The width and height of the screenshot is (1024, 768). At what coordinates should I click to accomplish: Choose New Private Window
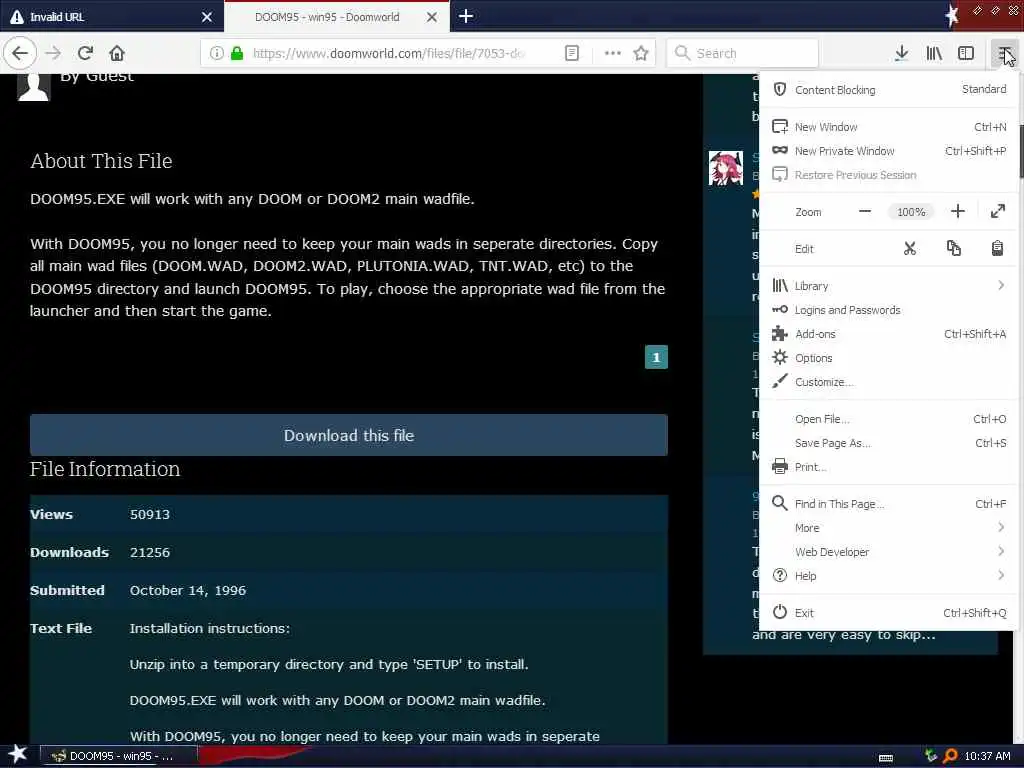[889, 151]
